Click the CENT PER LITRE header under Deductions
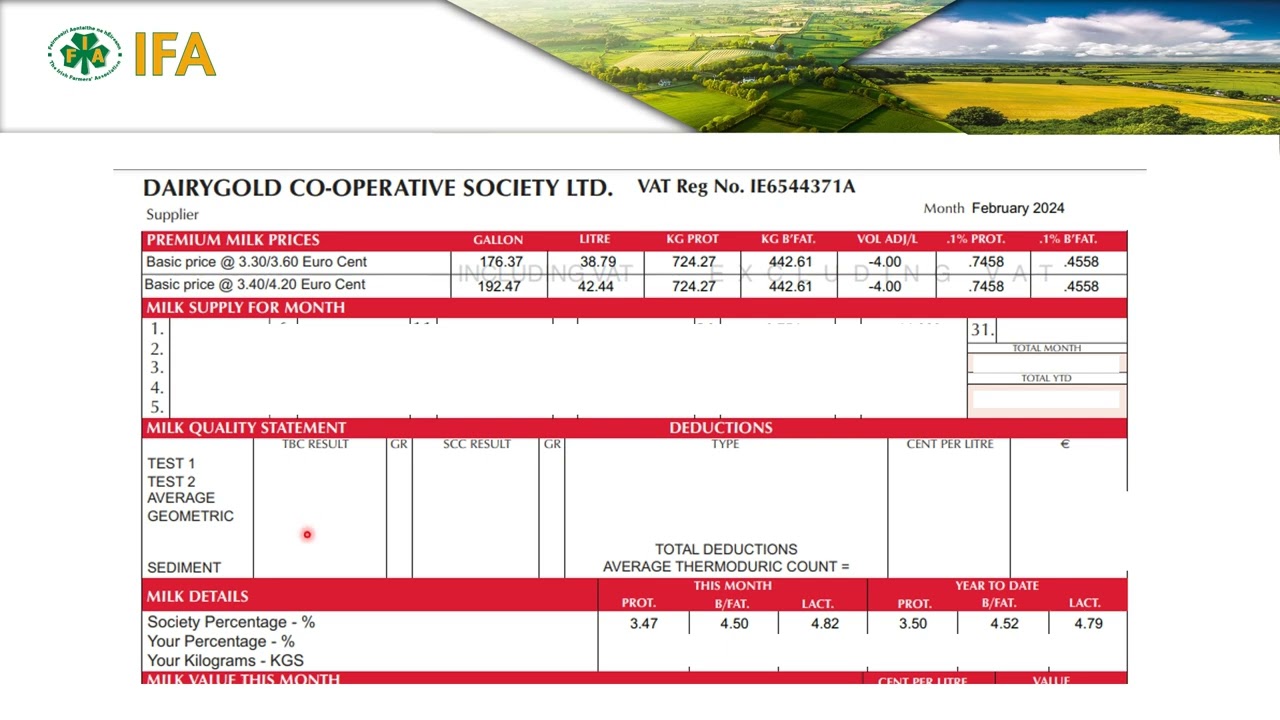Image resolution: width=1280 pixels, height=720 pixels. [x=950, y=444]
